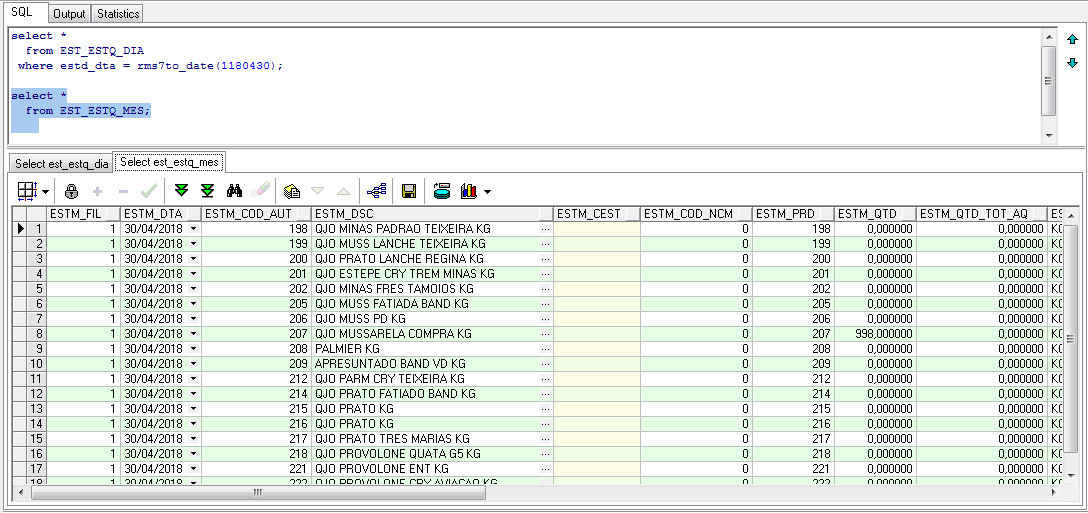The image size is (1088, 513).
Task: Open the chart options dropdown arrow
Action: [488, 191]
